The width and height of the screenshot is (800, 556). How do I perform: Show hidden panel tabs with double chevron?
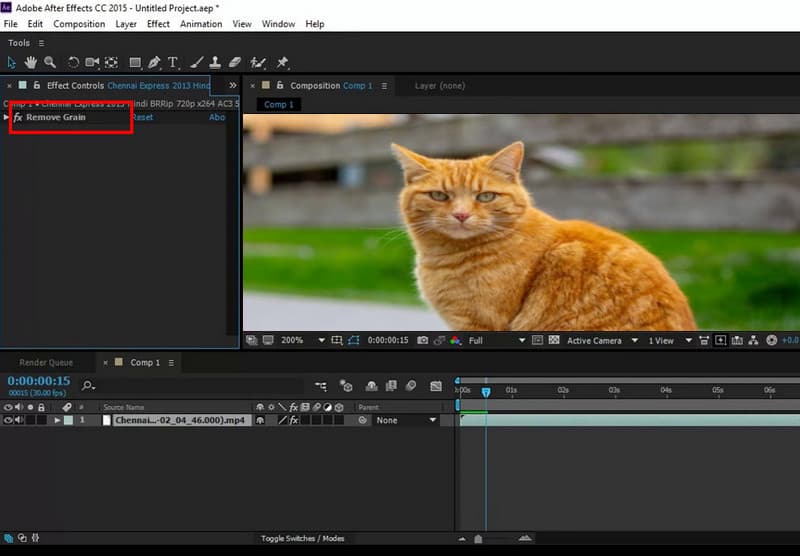tap(233, 85)
